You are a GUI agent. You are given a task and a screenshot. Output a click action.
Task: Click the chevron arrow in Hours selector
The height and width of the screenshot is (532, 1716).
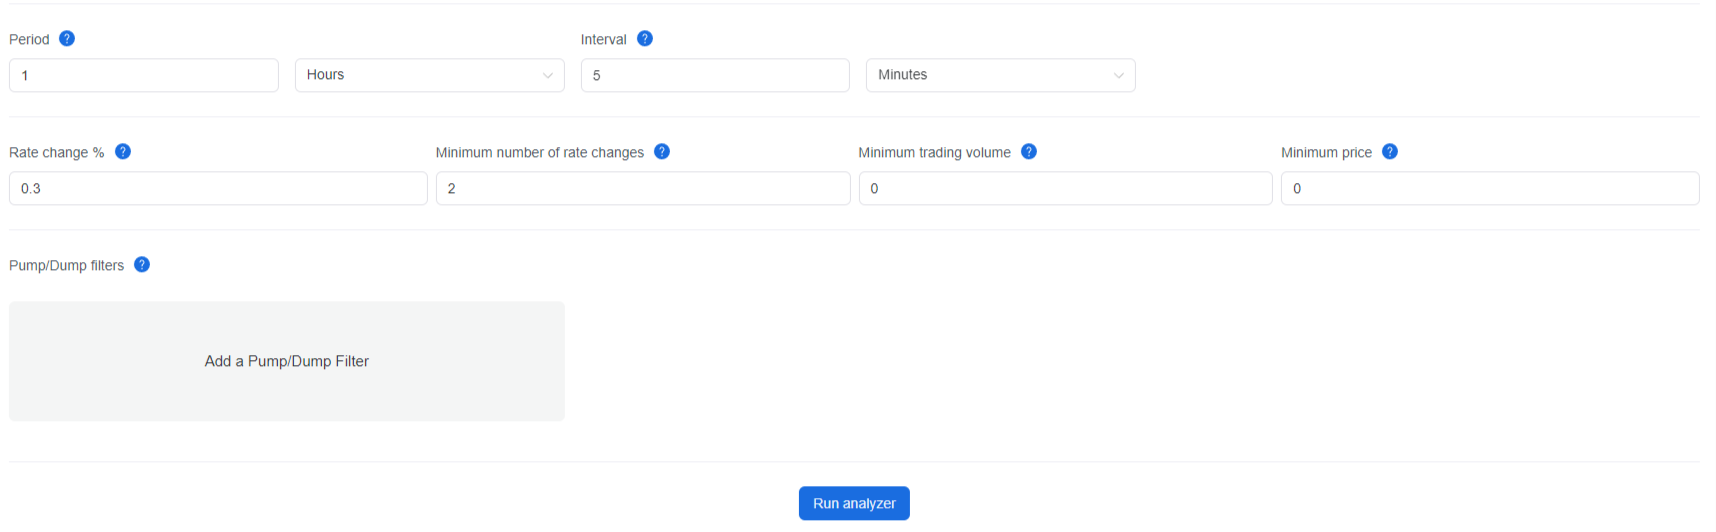[x=548, y=76]
